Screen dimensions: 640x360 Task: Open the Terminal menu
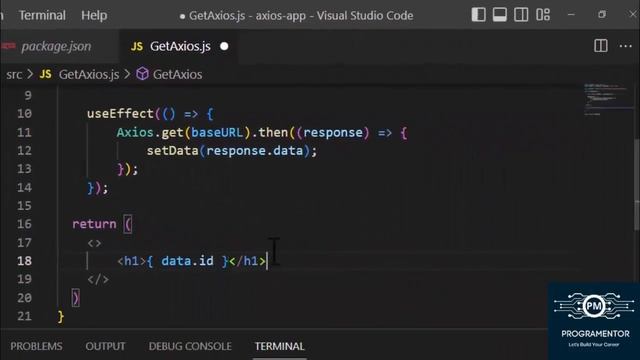click(42, 16)
